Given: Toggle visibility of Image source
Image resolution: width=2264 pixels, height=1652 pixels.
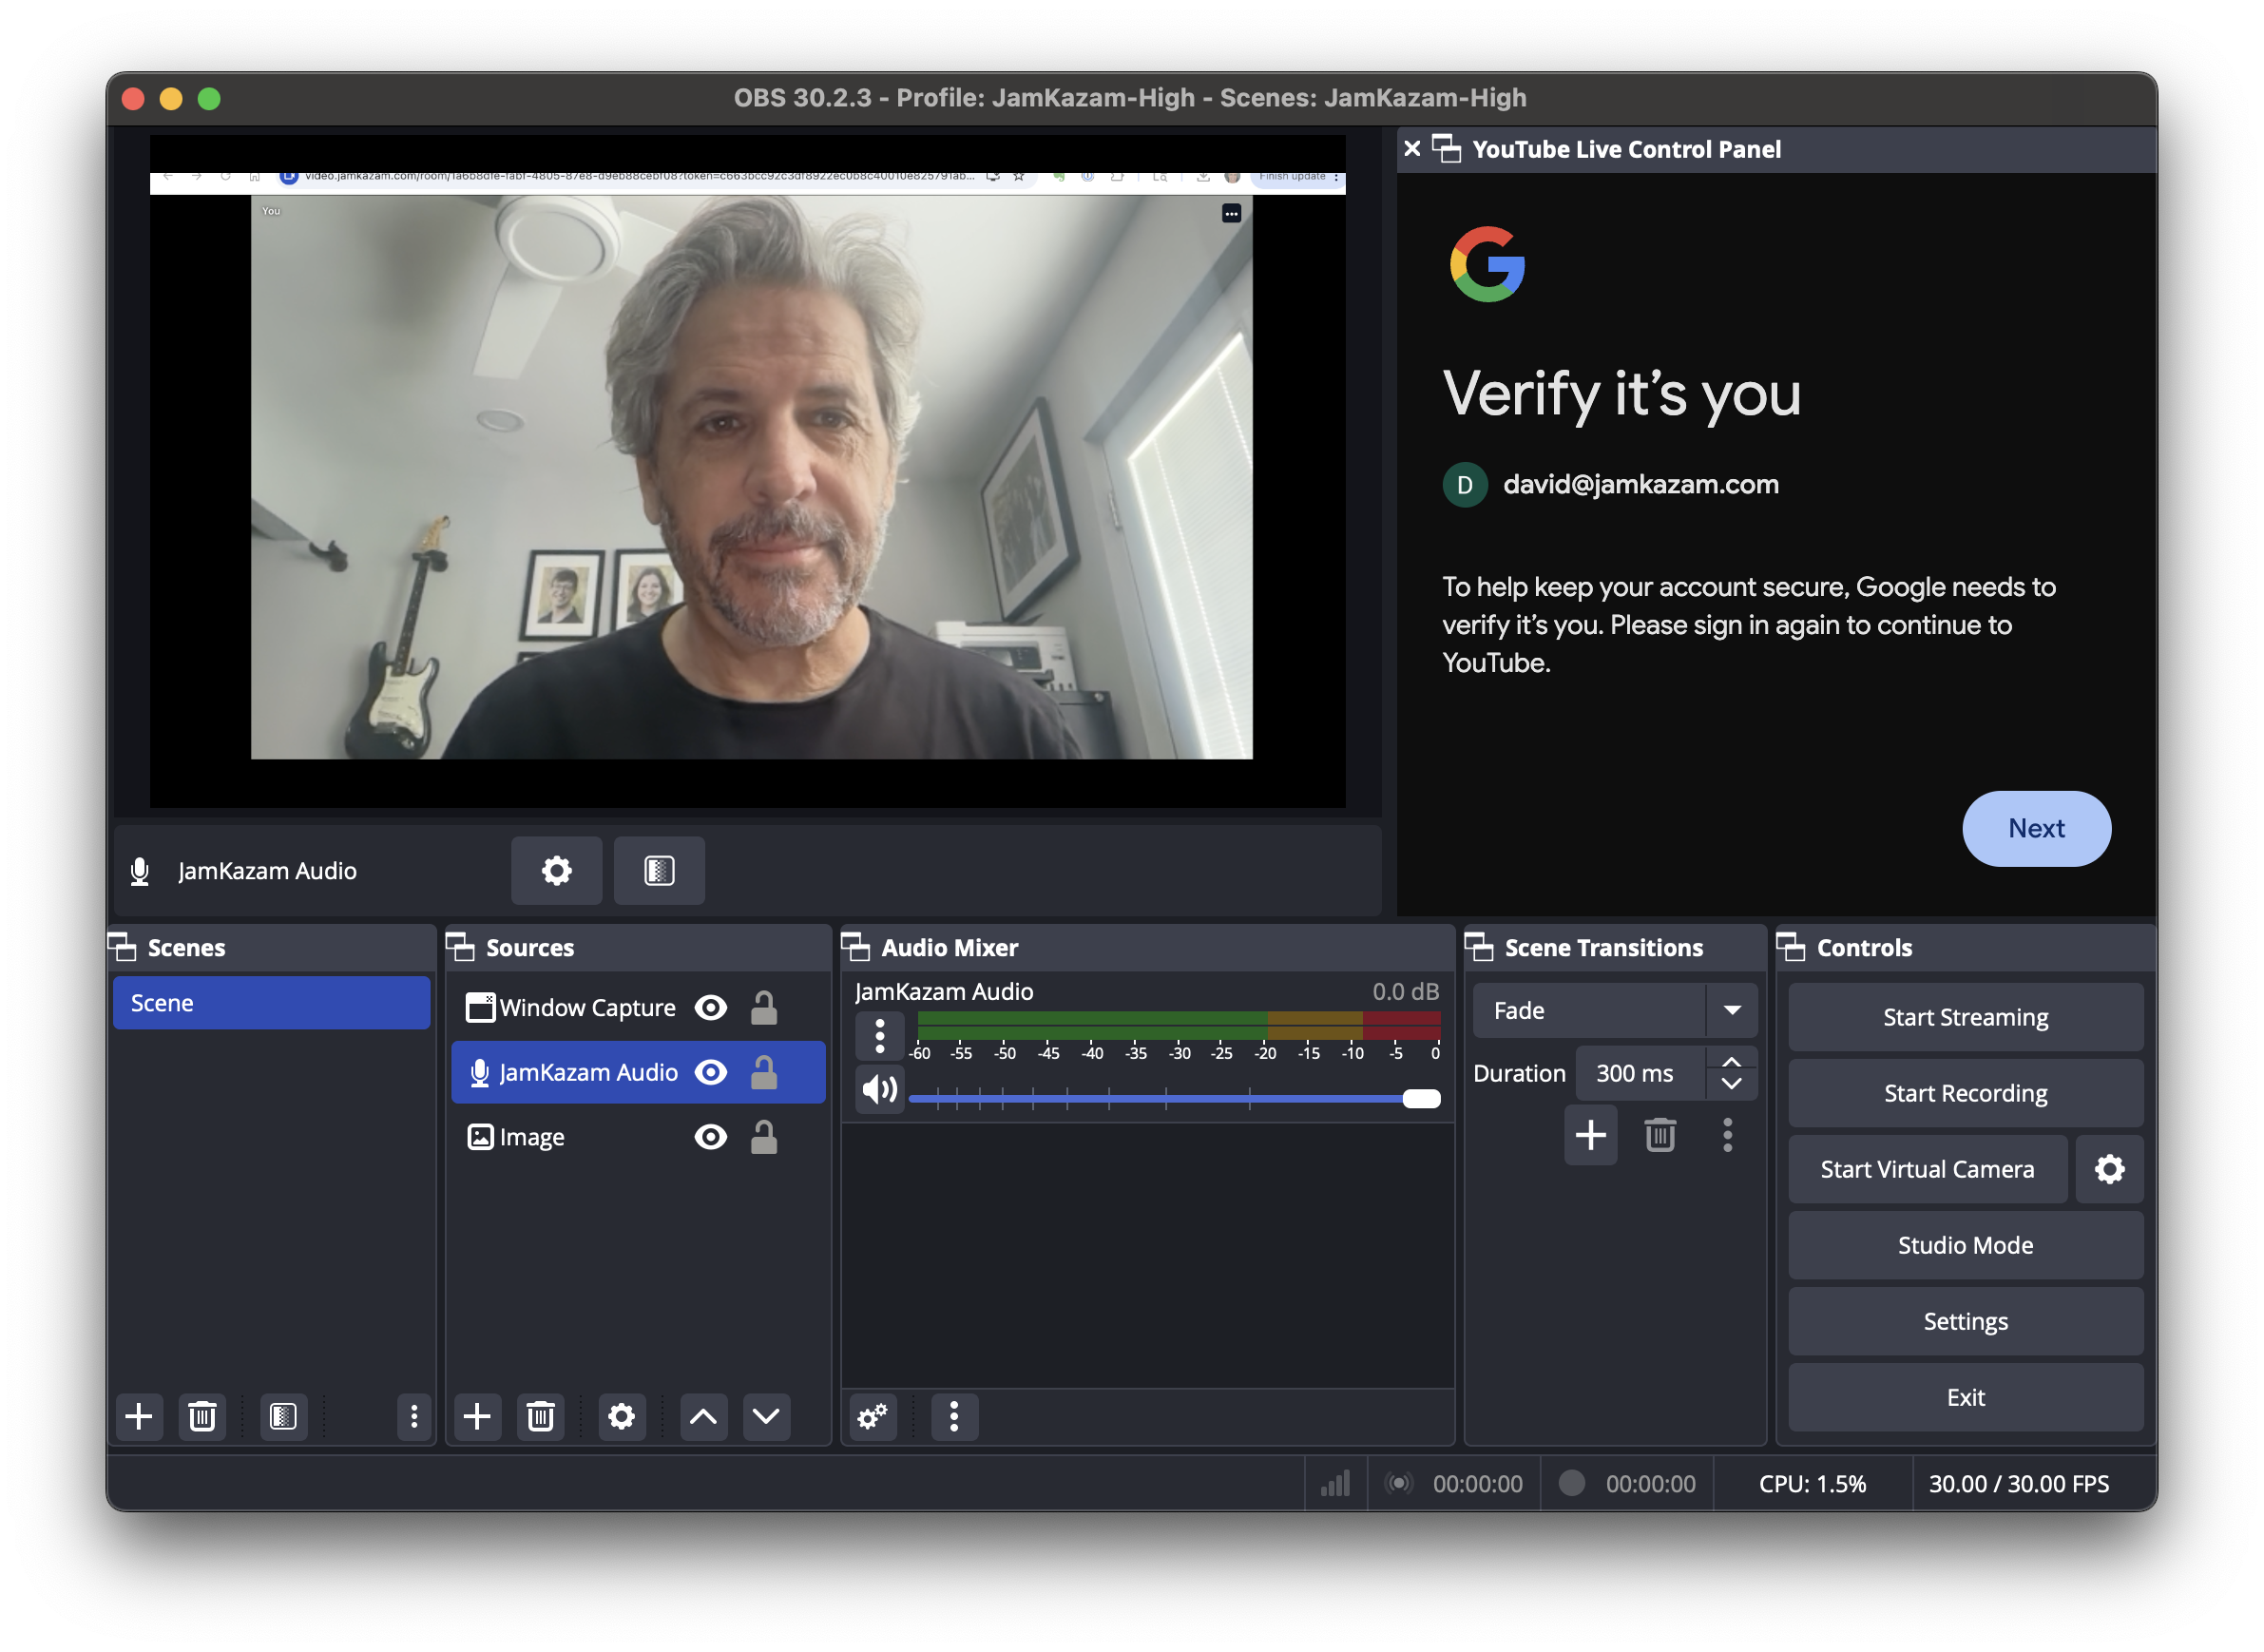Looking at the screenshot, I should [711, 1137].
